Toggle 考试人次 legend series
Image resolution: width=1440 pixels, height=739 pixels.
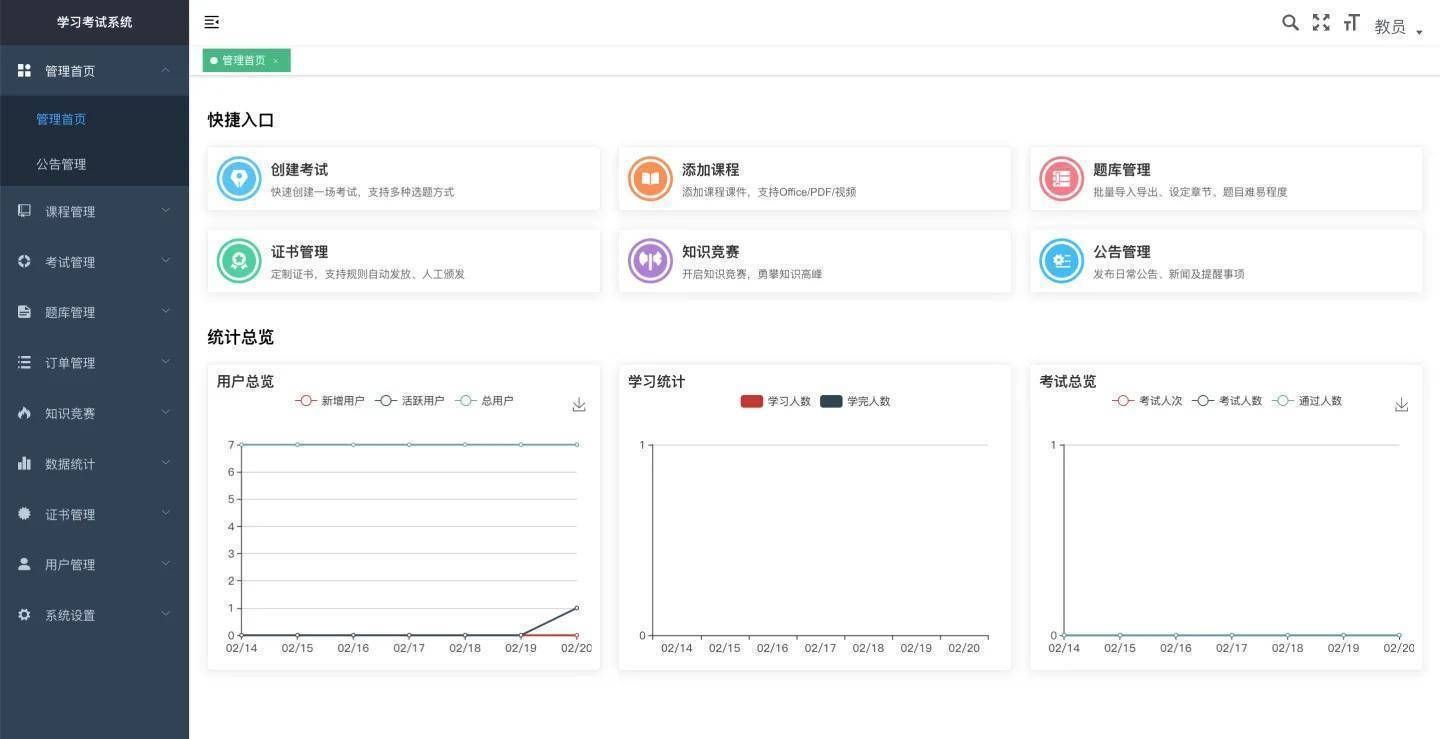pyautogui.click(x=1147, y=401)
